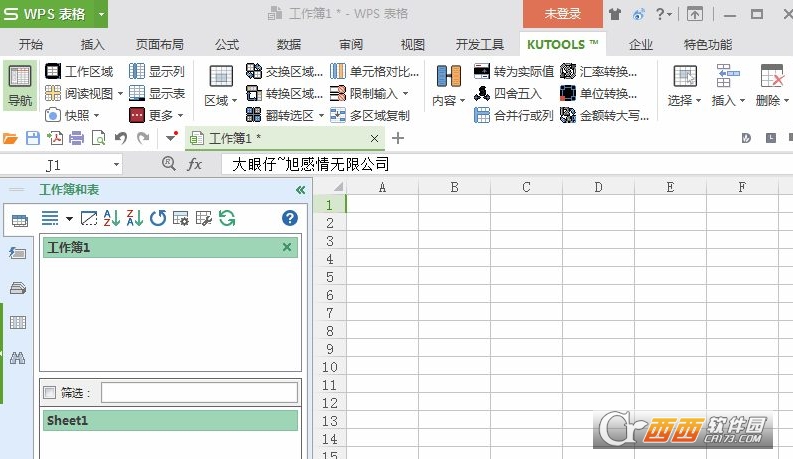
Task: Click the redo arrow
Action: pyautogui.click(x=143, y=137)
